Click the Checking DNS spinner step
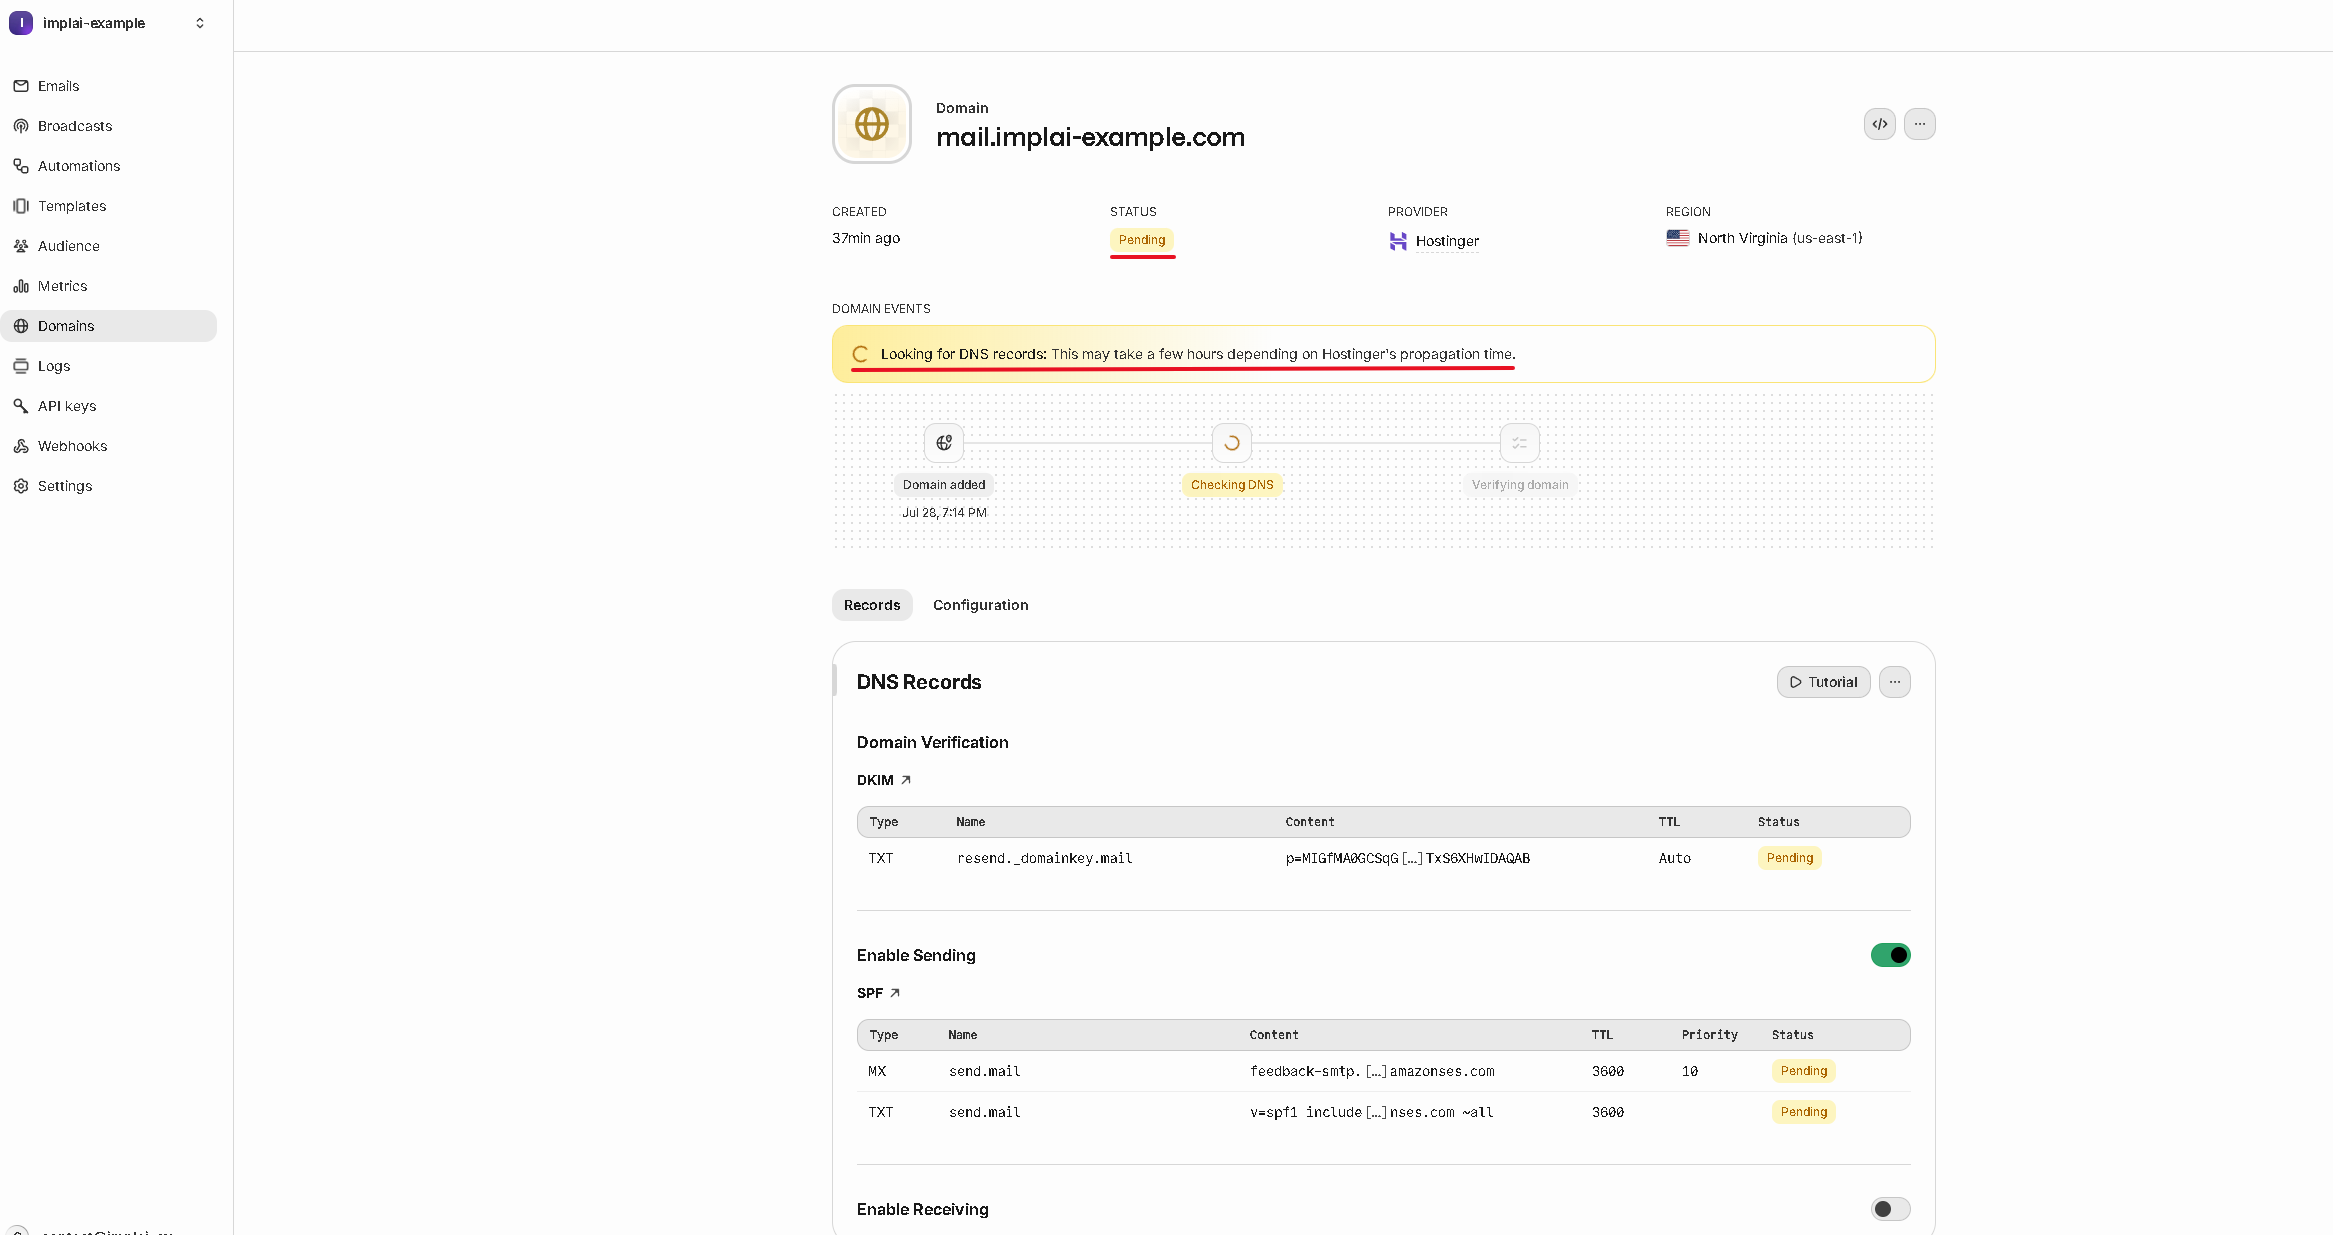Image resolution: width=2333 pixels, height=1235 pixels. tap(1232, 443)
